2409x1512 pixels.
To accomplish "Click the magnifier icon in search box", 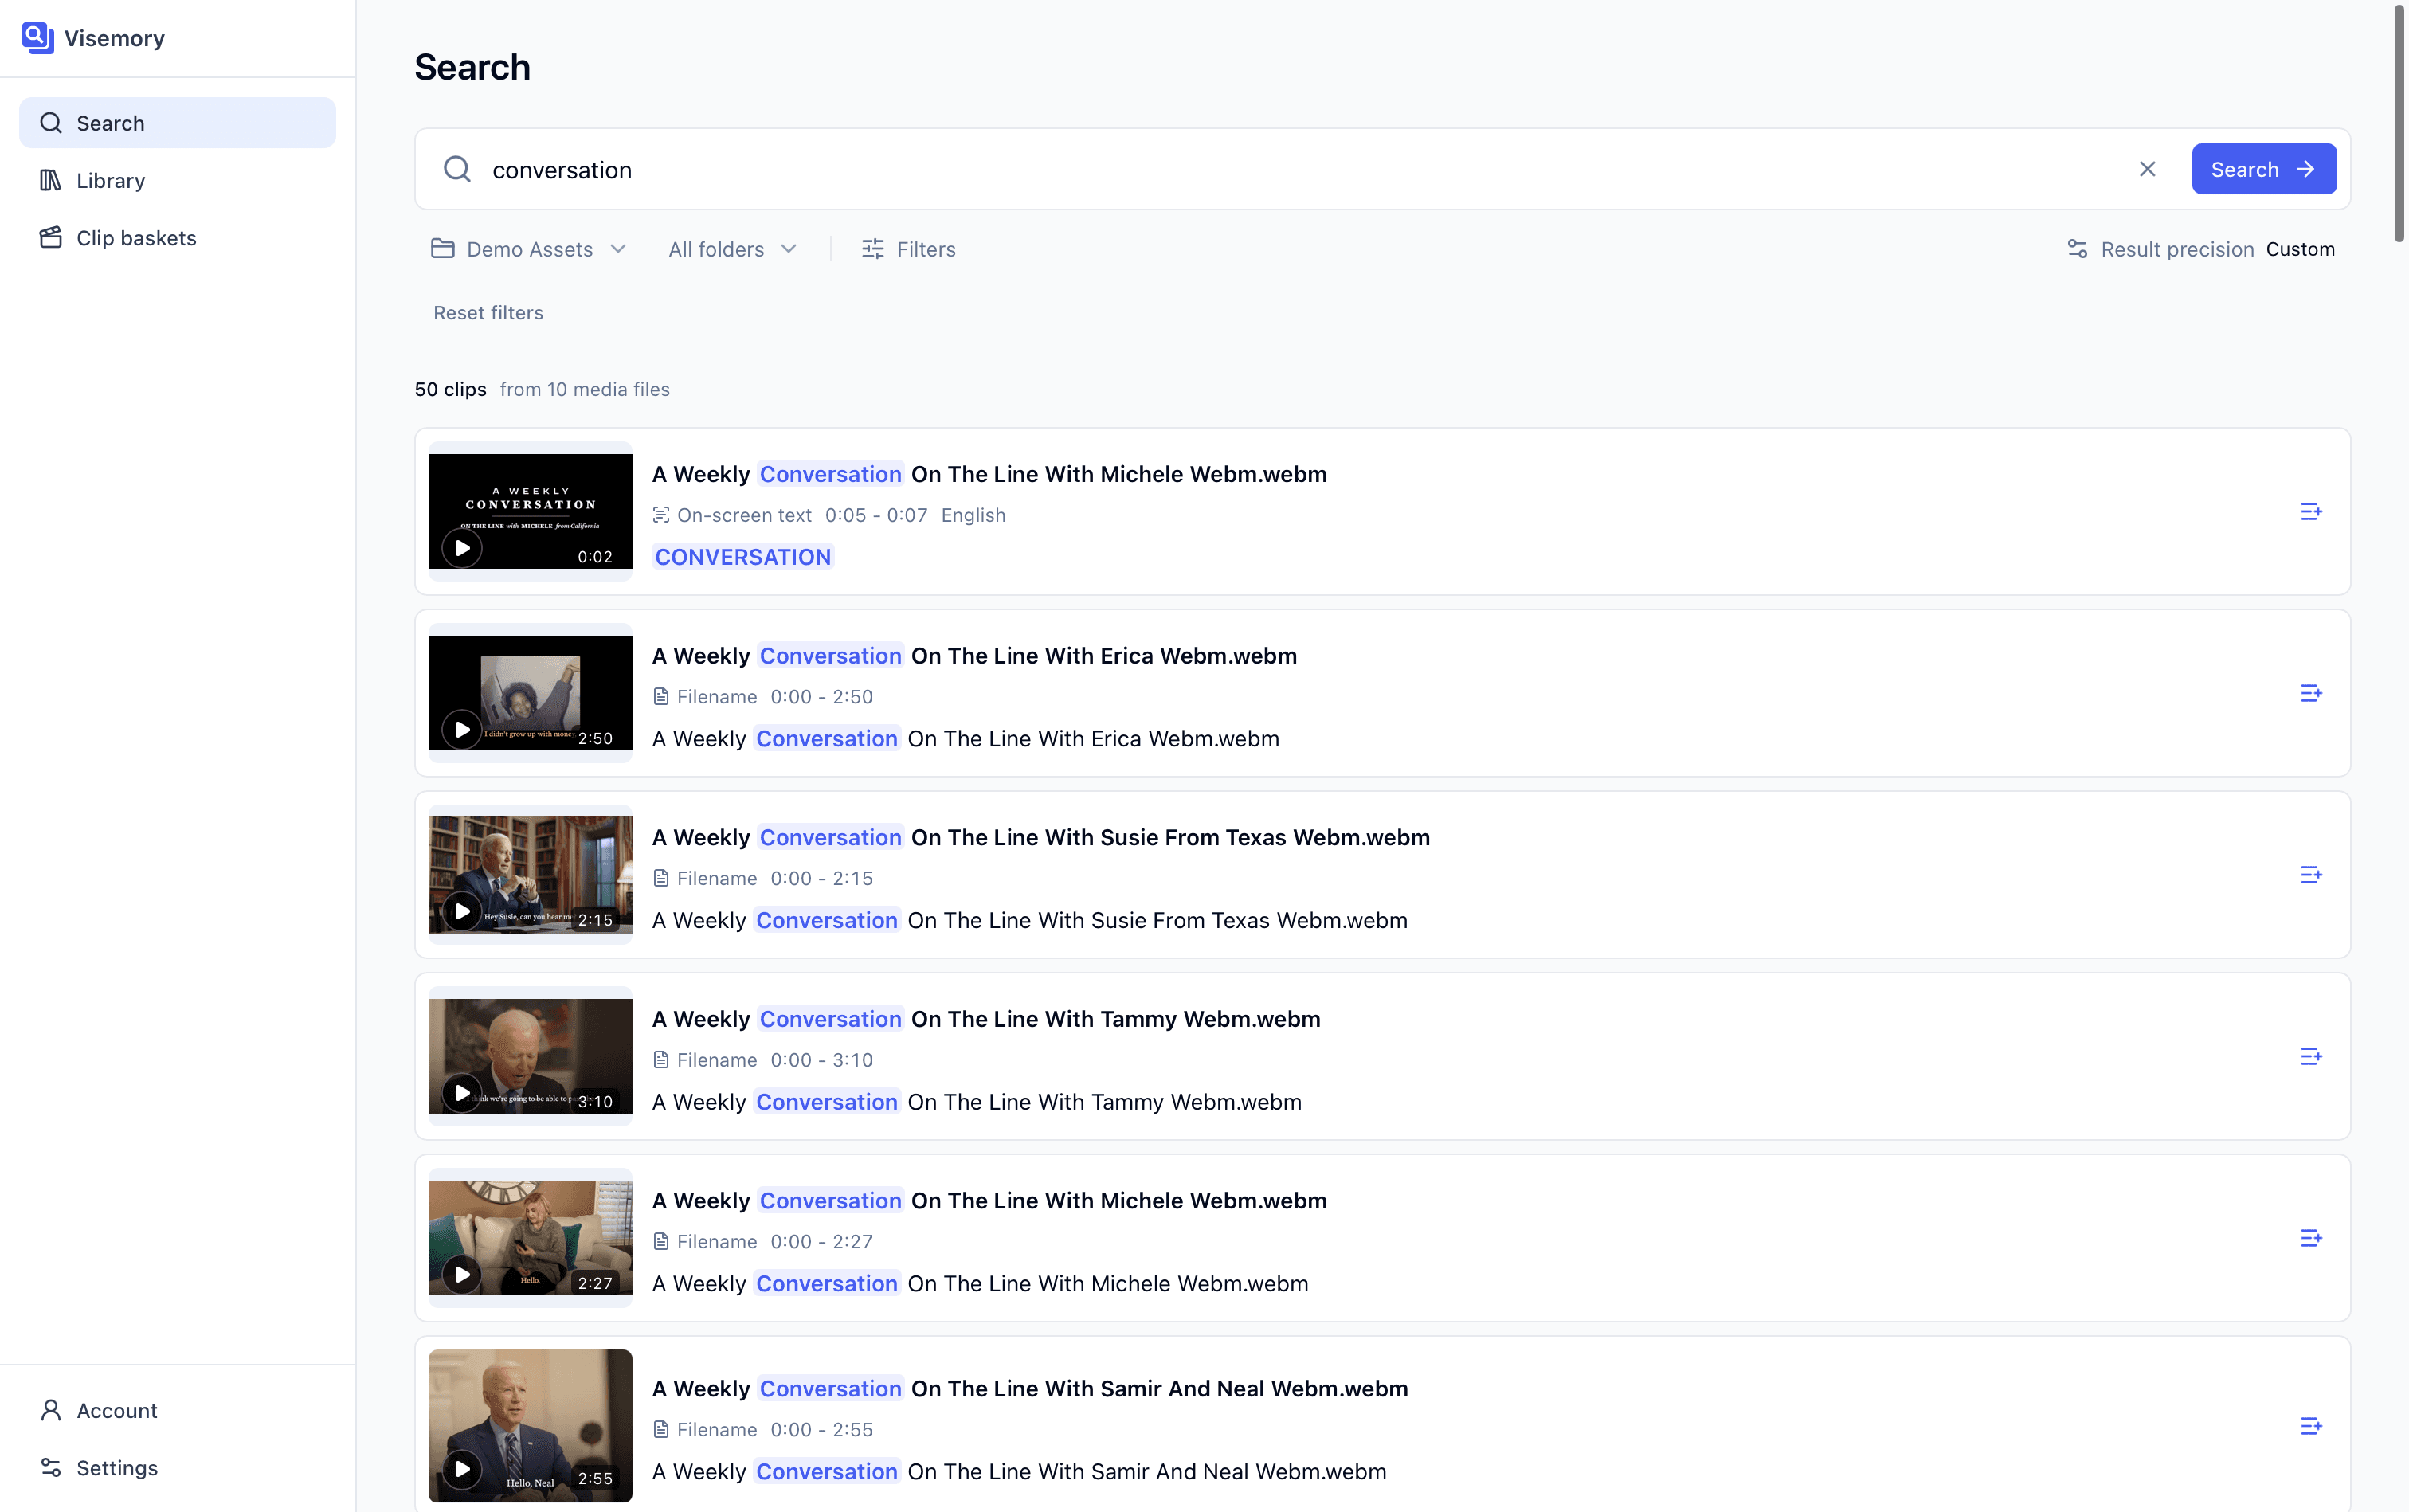I will (457, 169).
